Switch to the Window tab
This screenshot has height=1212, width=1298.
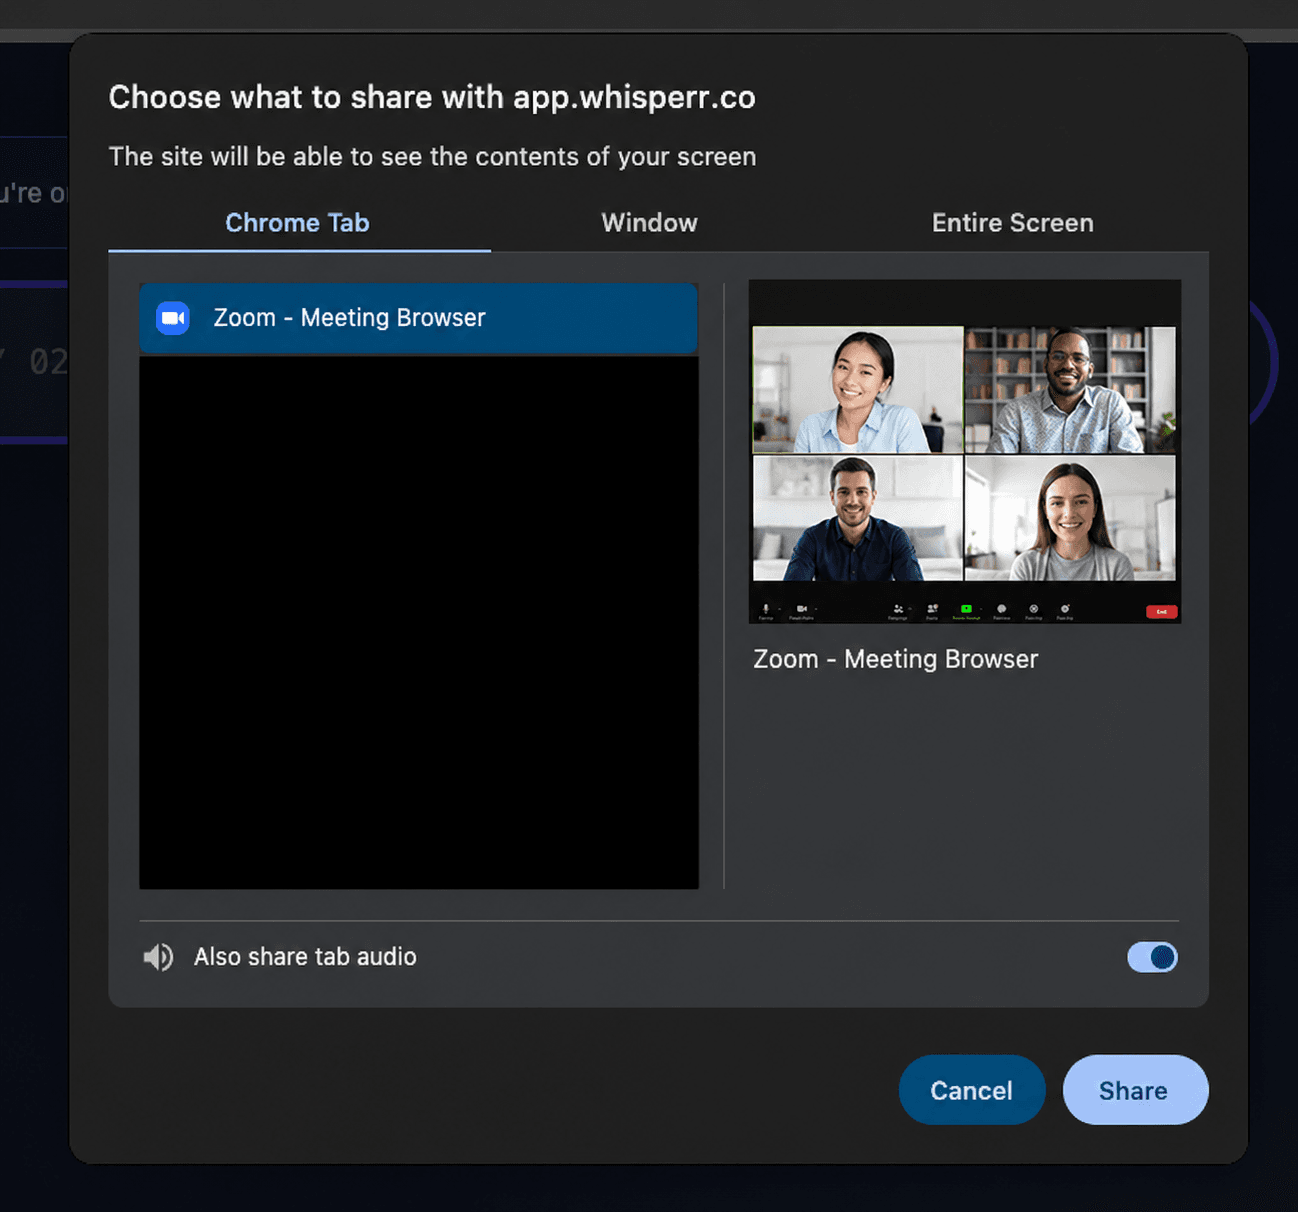click(649, 222)
